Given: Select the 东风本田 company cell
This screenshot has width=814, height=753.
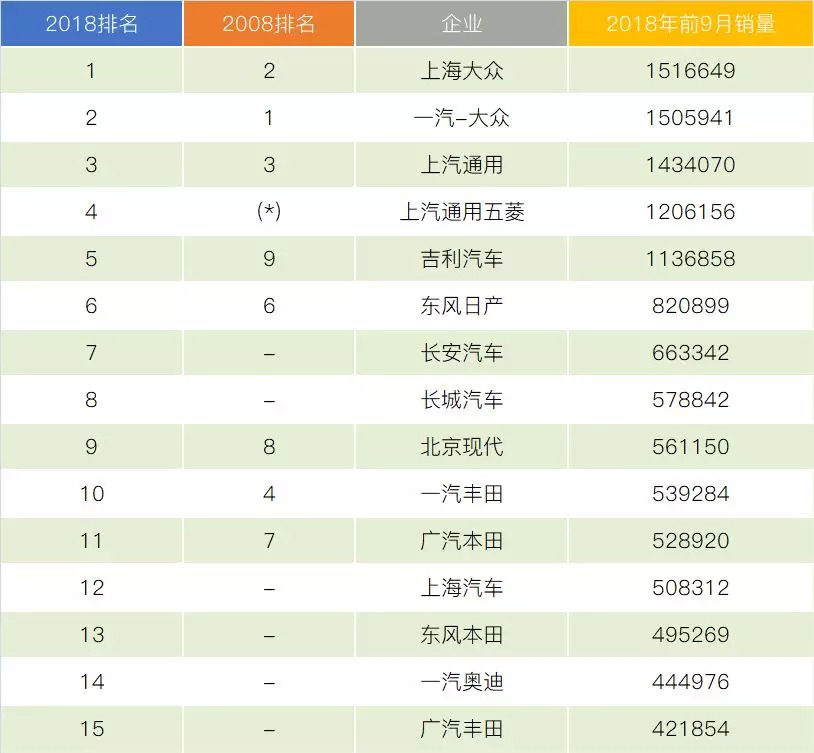Looking at the screenshot, I should tap(462, 635).
